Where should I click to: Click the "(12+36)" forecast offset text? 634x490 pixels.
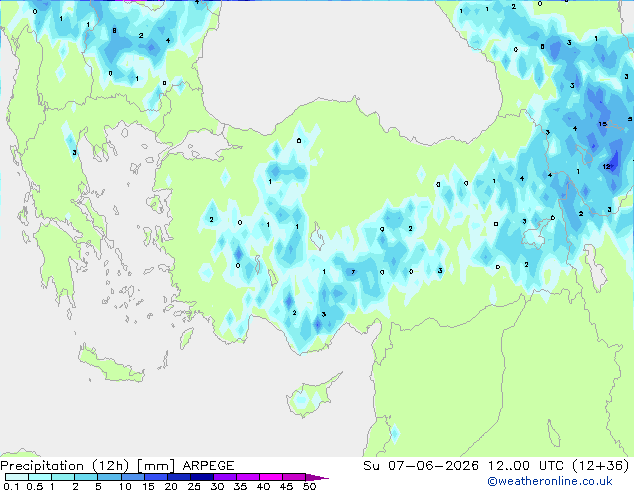pyautogui.click(x=601, y=466)
